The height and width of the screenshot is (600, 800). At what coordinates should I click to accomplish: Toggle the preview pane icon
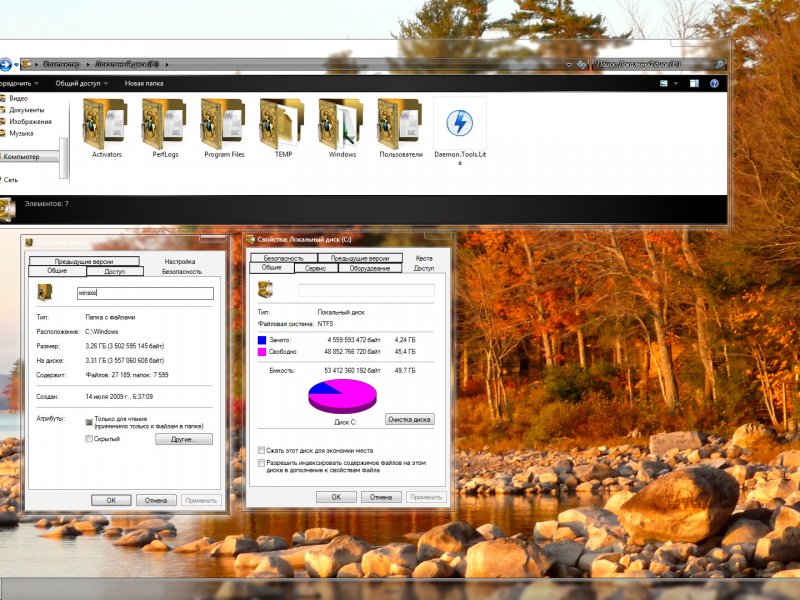pyautogui.click(x=694, y=83)
